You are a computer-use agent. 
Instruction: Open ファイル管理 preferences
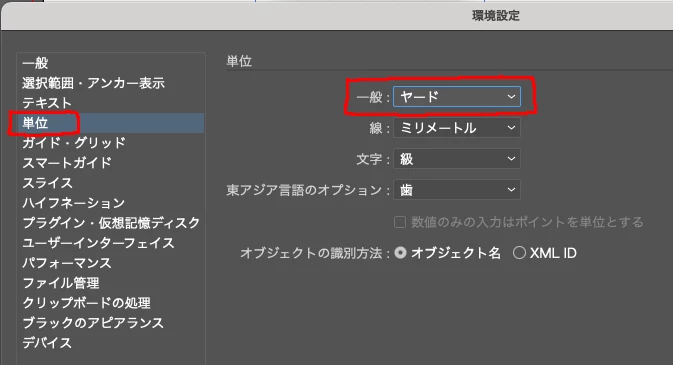61,283
